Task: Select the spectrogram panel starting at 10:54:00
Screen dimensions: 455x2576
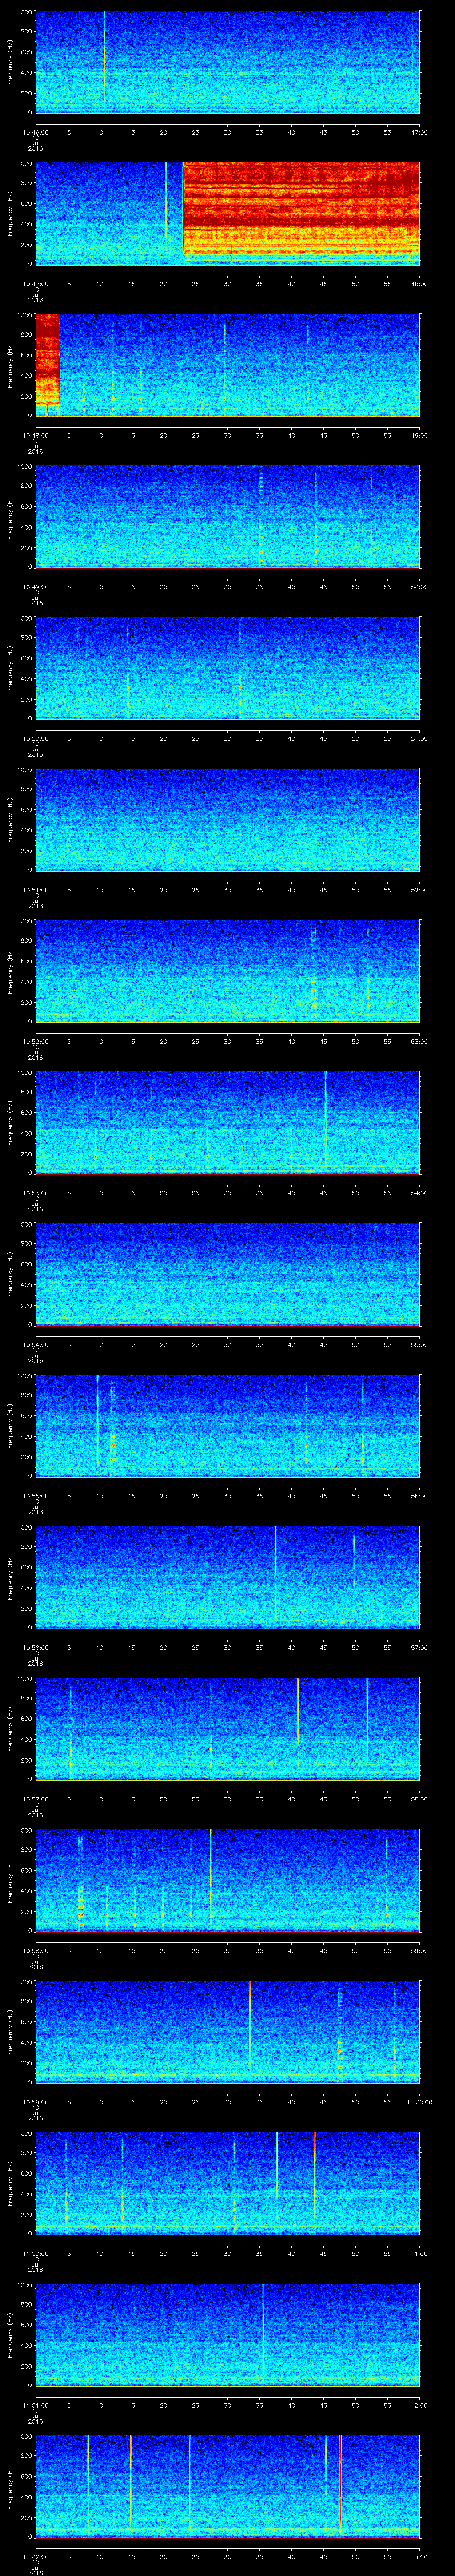Action: click(x=227, y=1274)
